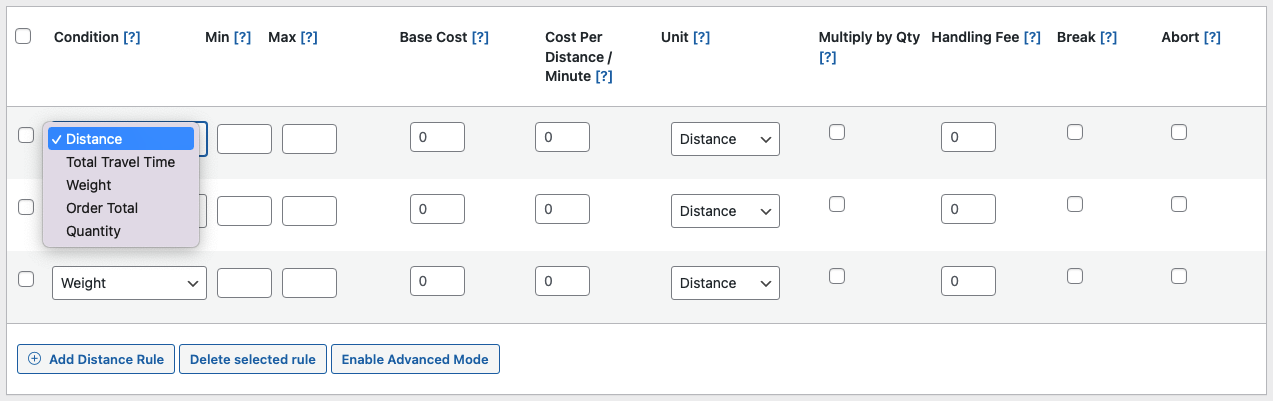Open the Abort help [?] link

[x=1212, y=37]
